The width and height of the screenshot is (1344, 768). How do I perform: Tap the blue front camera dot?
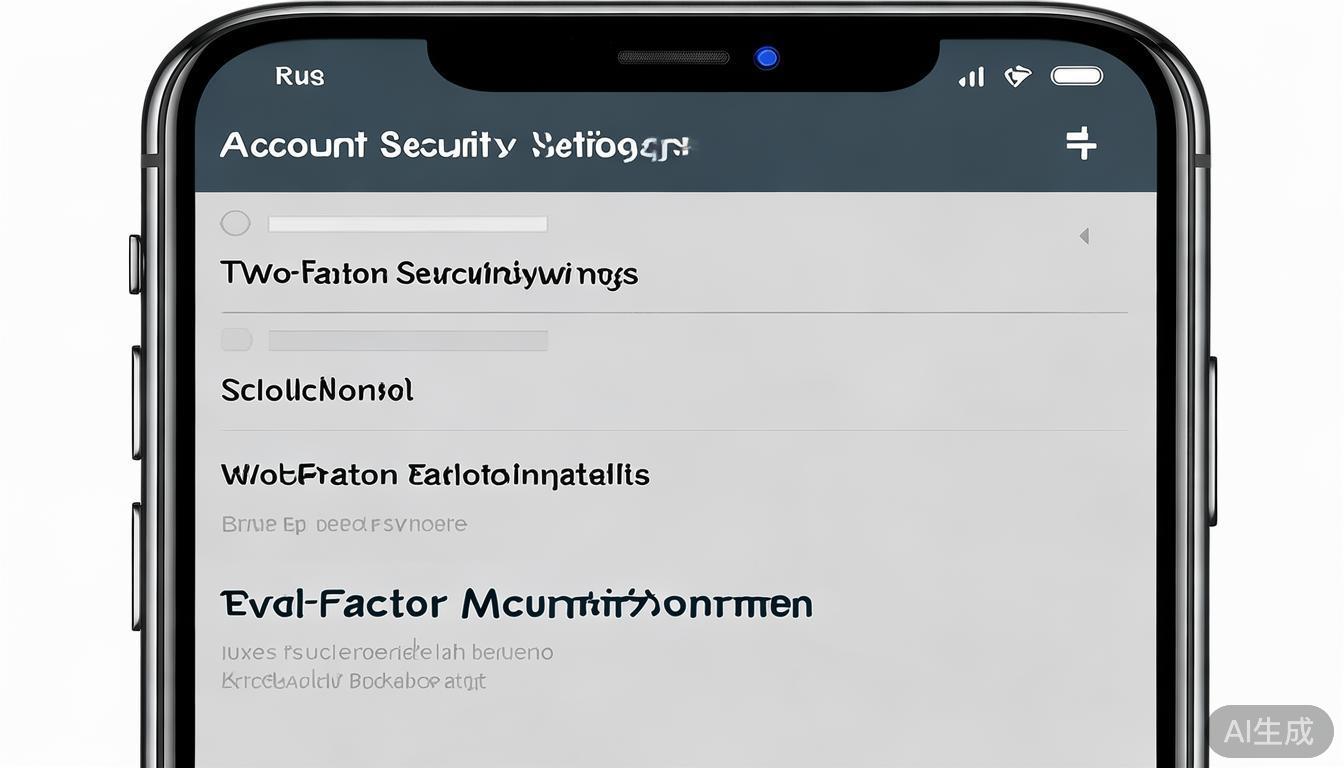tap(767, 58)
